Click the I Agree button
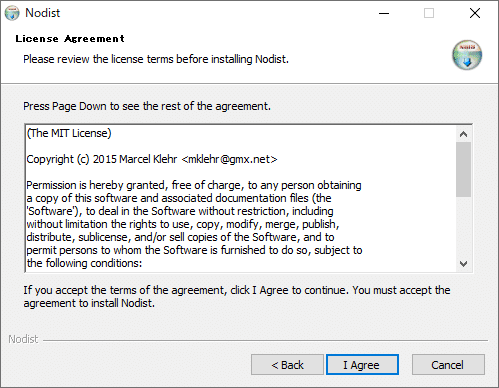 pyautogui.click(x=362, y=365)
